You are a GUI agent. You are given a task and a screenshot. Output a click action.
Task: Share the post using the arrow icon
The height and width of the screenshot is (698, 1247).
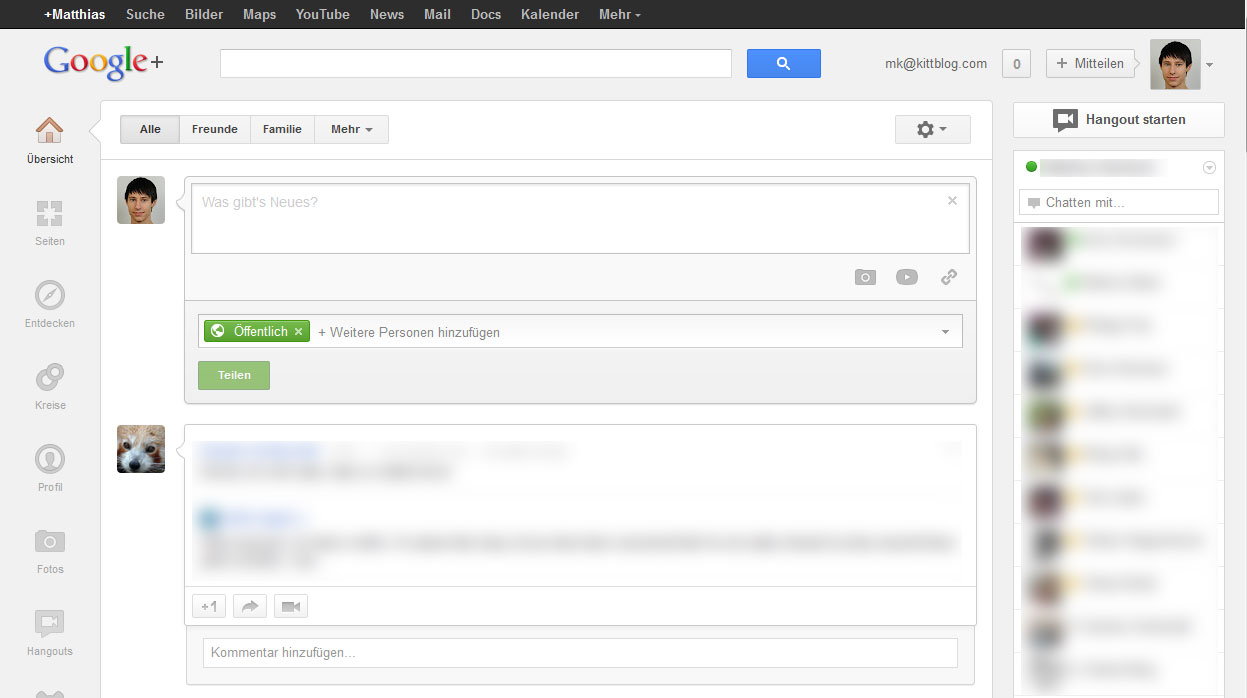pyautogui.click(x=250, y=605)
